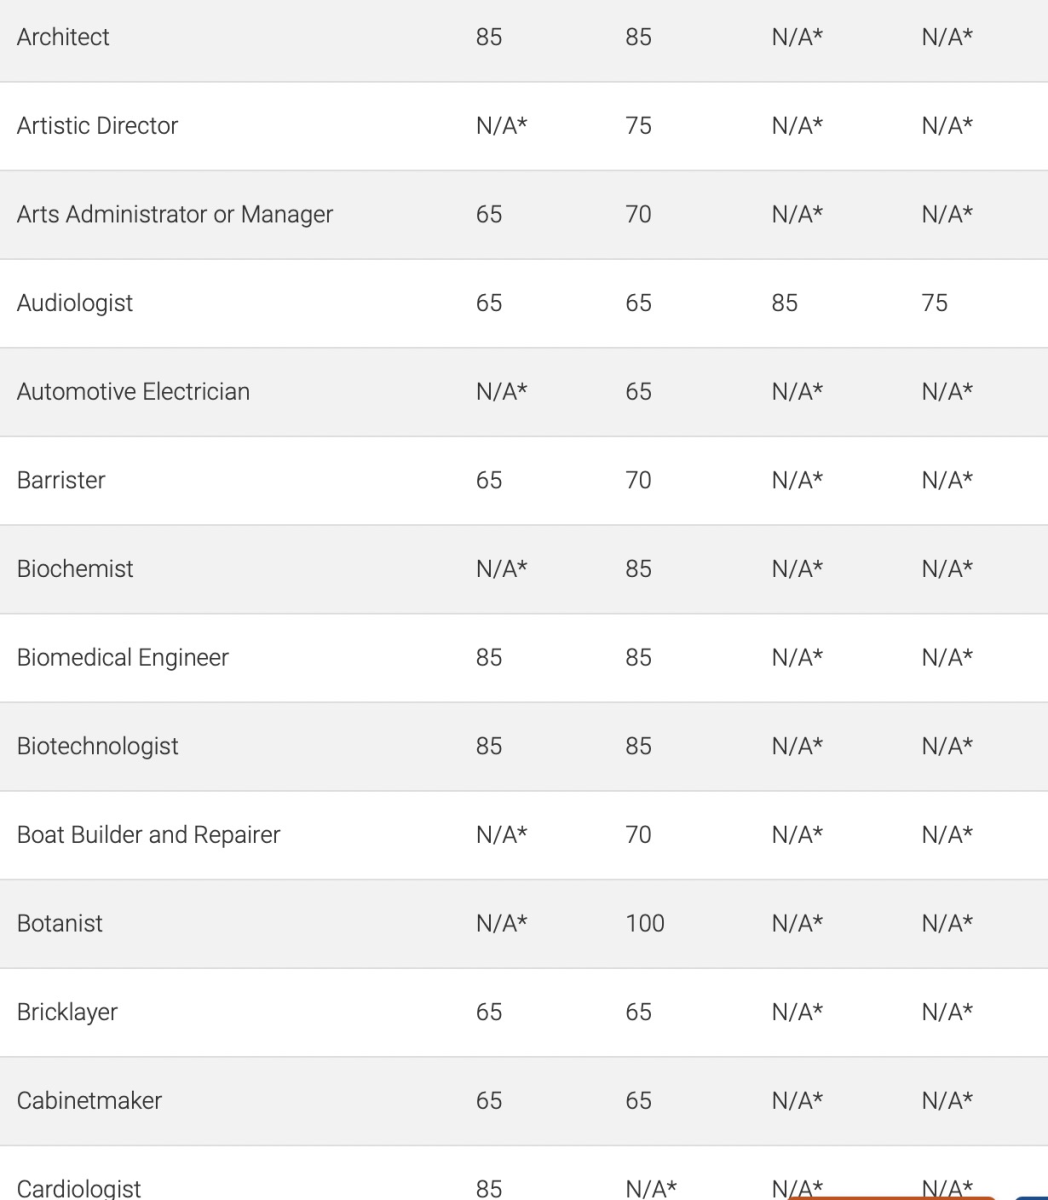Click Arts Administrator or Manager text
The width and height of the screenshot is (1048, 1200).
pos(175,214)
